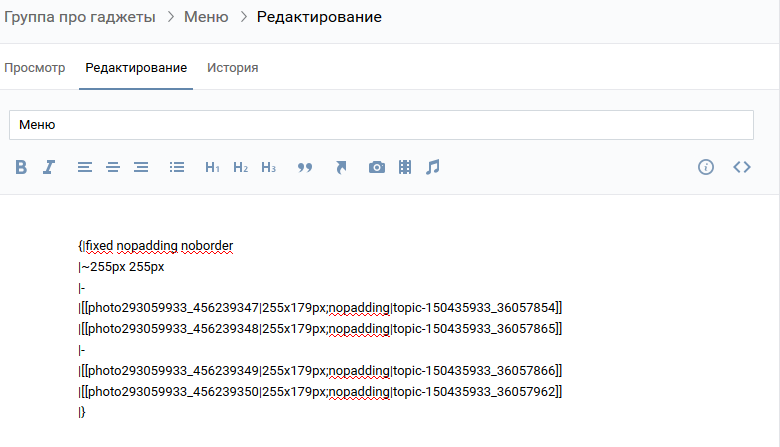Add a link with the arrow icon

(x=341, y=167)
